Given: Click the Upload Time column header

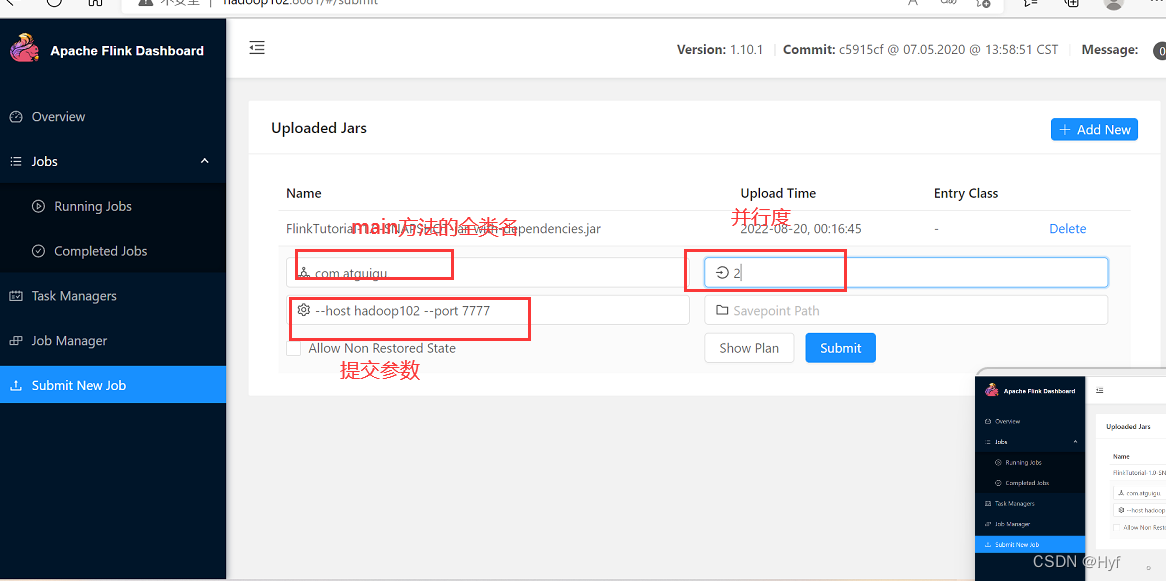Looking at the screenshot, I should (778, 193).
